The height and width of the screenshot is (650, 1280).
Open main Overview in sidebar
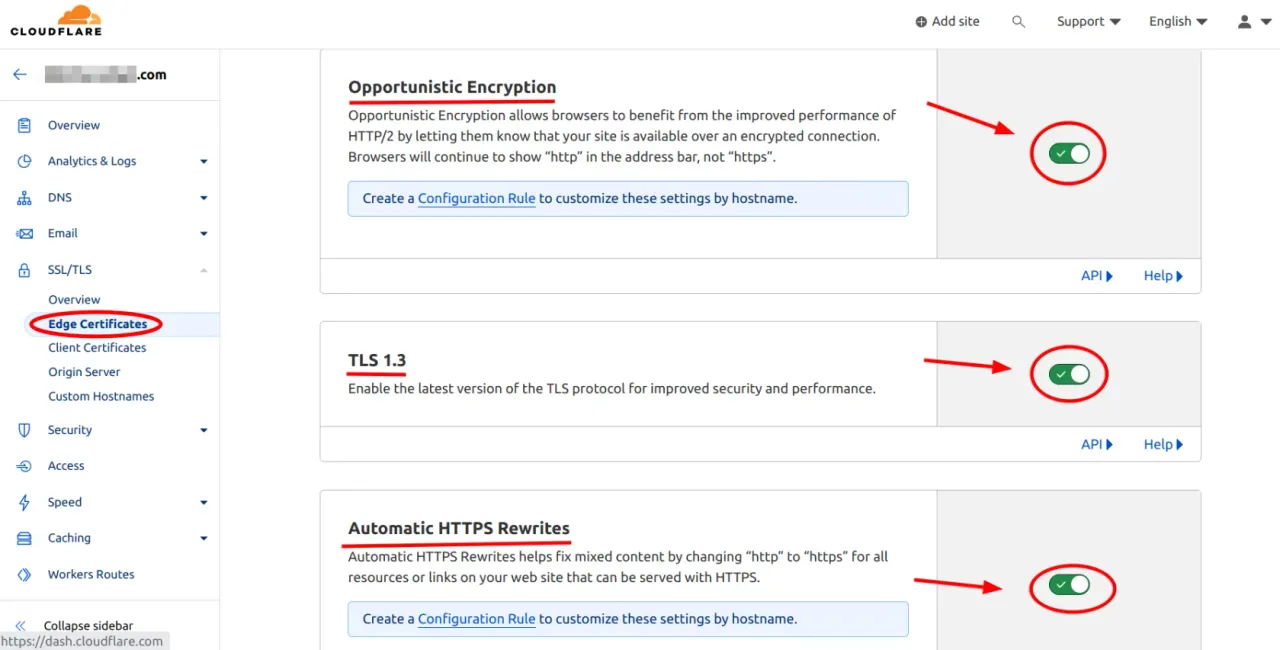pos(74,125)
